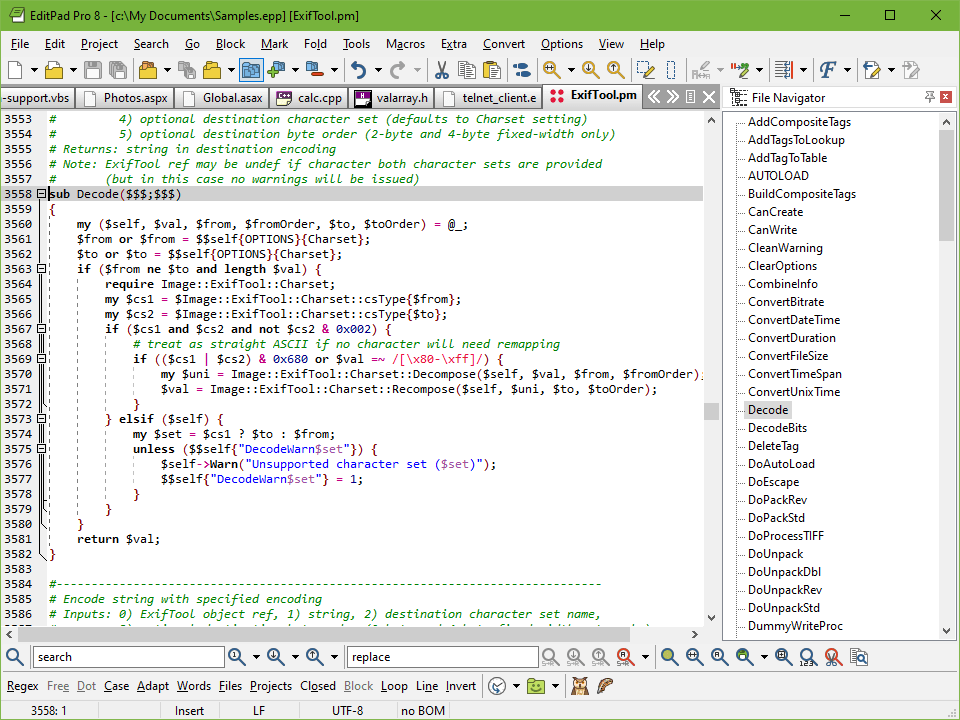960x720 pixels.
Task: Open the tab list button
Action: click(x=691, y=97)
